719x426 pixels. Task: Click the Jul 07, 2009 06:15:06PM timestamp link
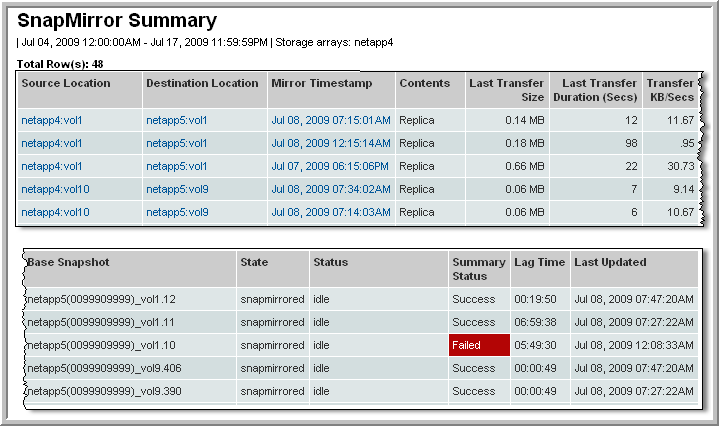point(330,166)
